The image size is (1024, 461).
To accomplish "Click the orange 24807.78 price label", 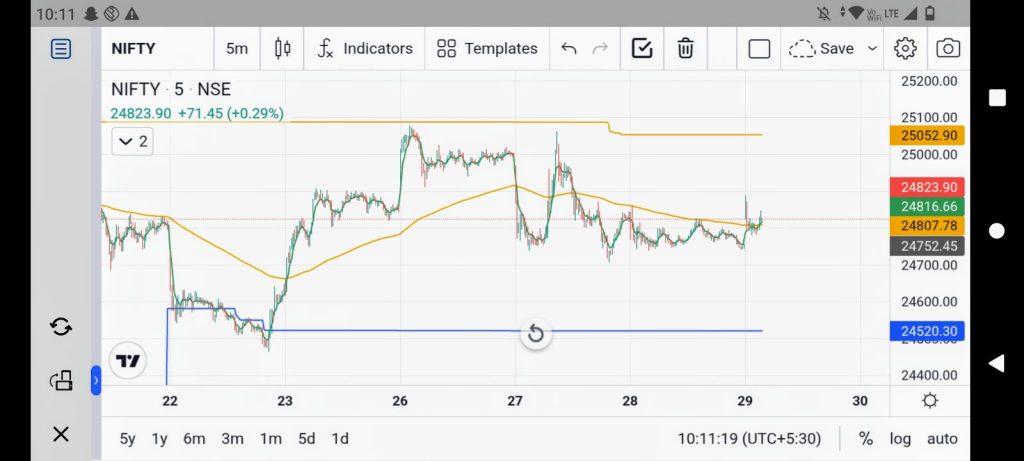I will tap(927, 227).
